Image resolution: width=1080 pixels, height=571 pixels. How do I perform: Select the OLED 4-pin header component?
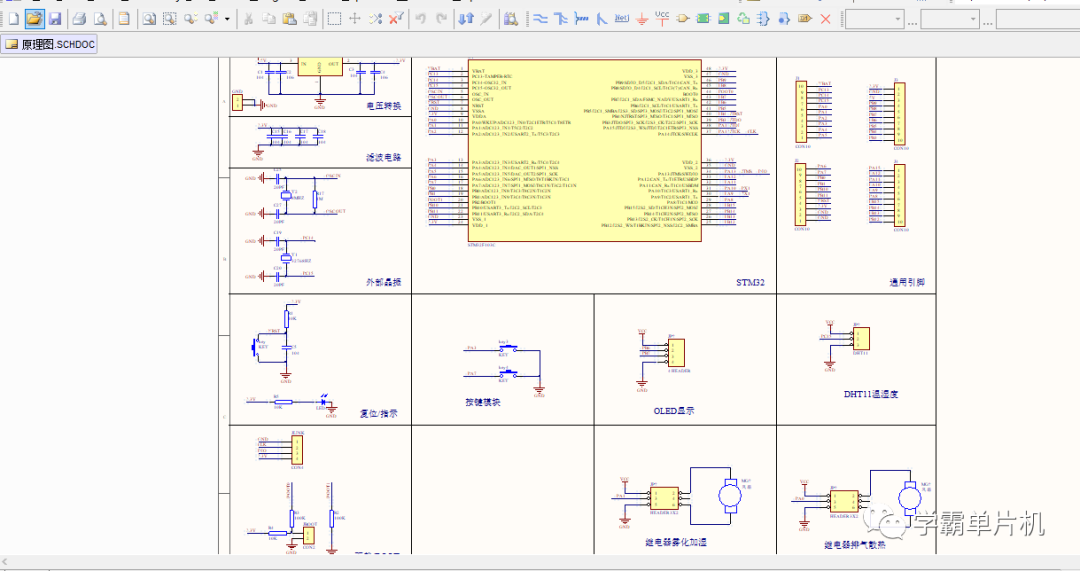click(x=676, y=353)
